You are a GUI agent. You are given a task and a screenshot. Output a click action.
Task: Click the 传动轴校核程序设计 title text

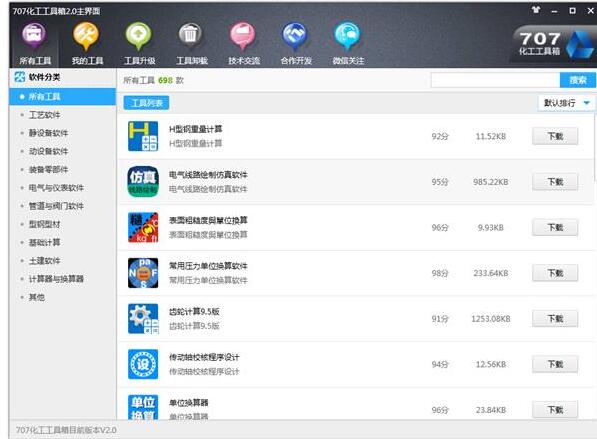pos(204,357)
